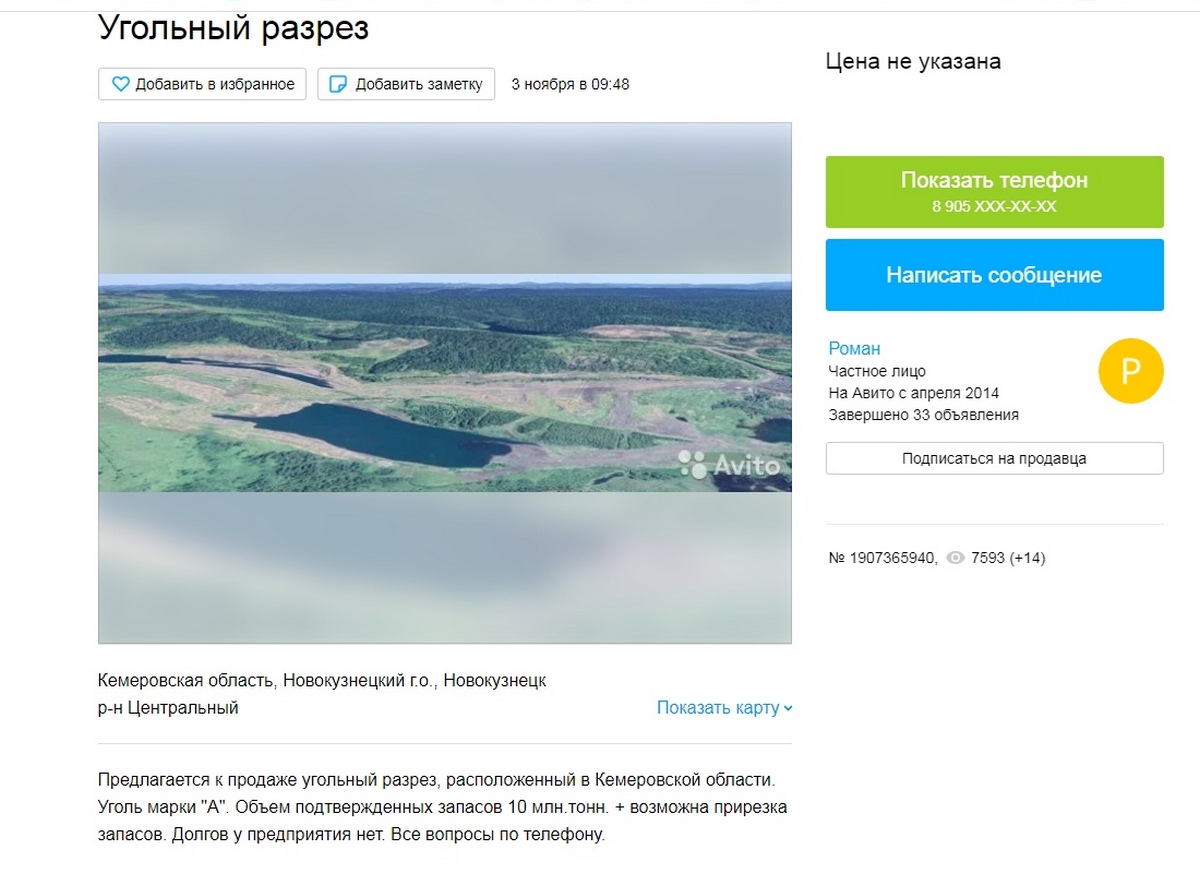Click the Кемеровская область address line
The image size is (1200, 874).
coord(322,681)
